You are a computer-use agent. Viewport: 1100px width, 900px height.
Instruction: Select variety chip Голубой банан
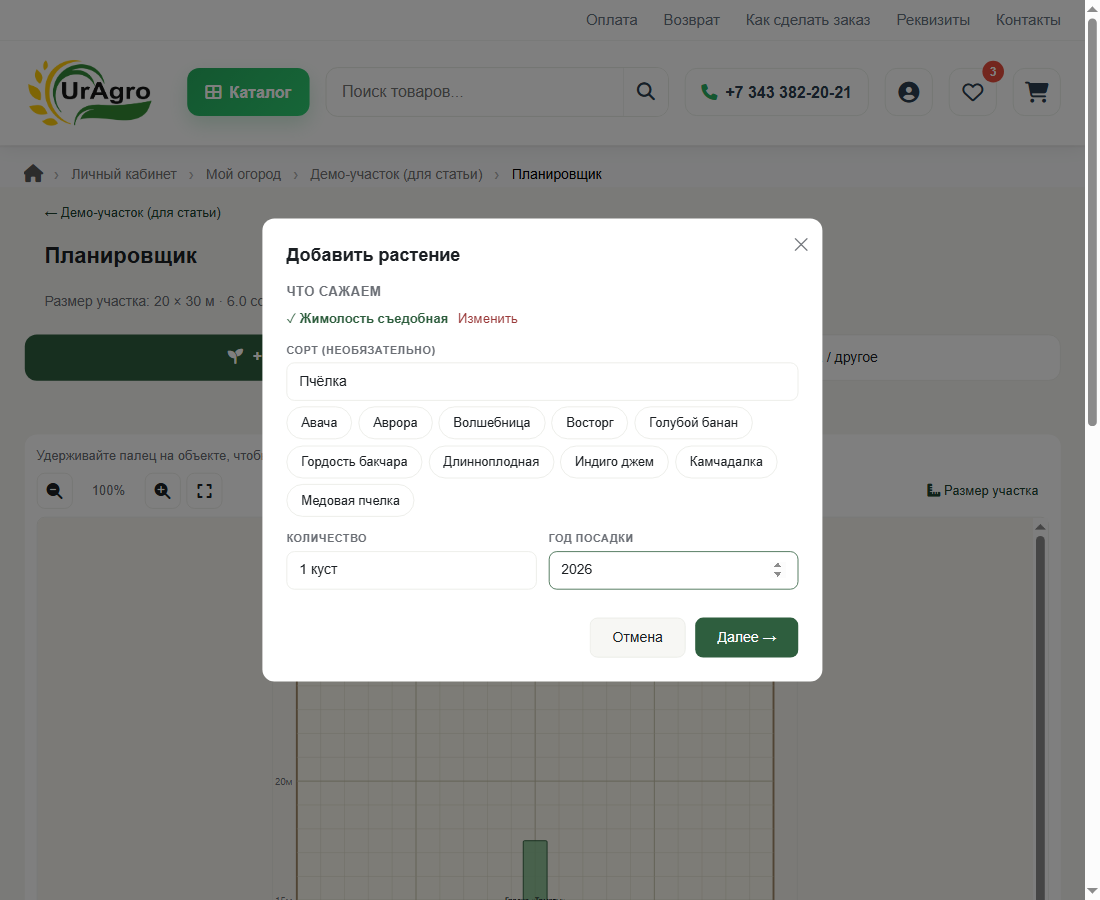[693, 423]
